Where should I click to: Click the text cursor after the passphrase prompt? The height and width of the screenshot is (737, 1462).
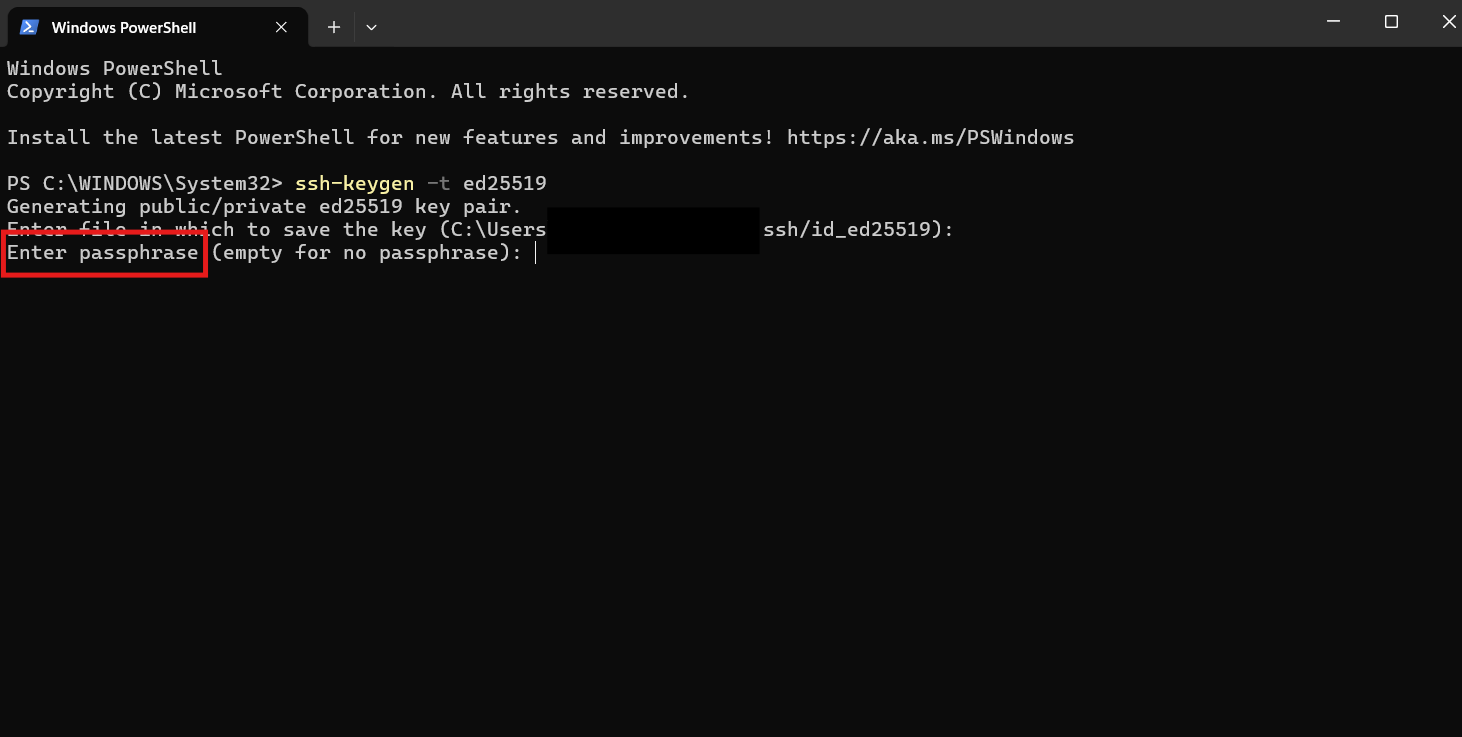tap(536, 253)
